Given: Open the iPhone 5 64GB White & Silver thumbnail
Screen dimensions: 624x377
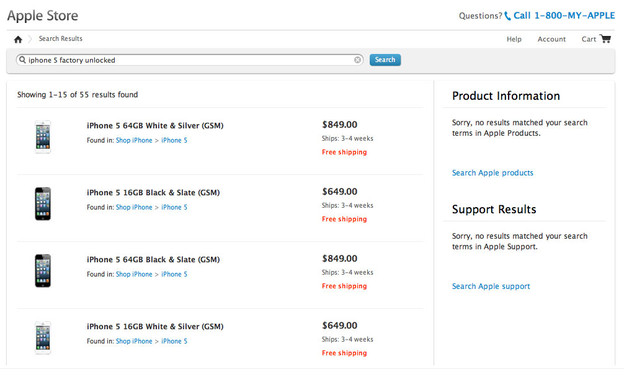Looking at the screenshot, I should 43,137.
